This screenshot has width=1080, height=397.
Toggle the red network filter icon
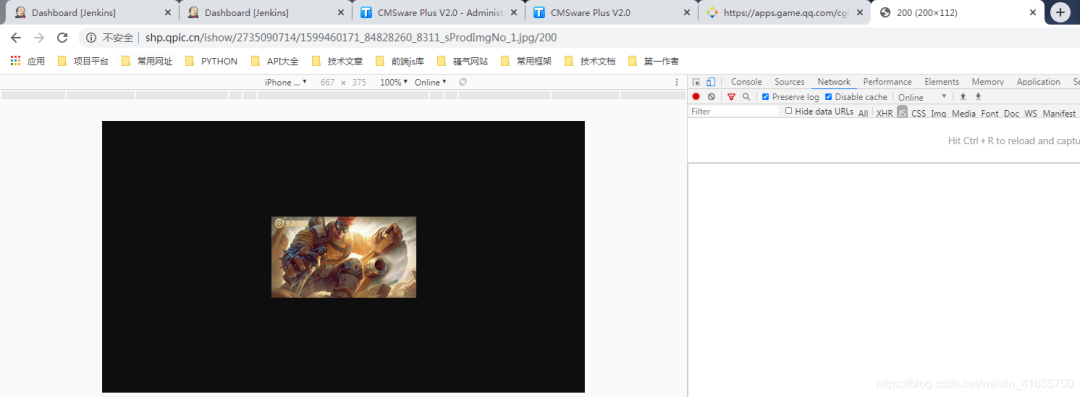tap(731, 97)
